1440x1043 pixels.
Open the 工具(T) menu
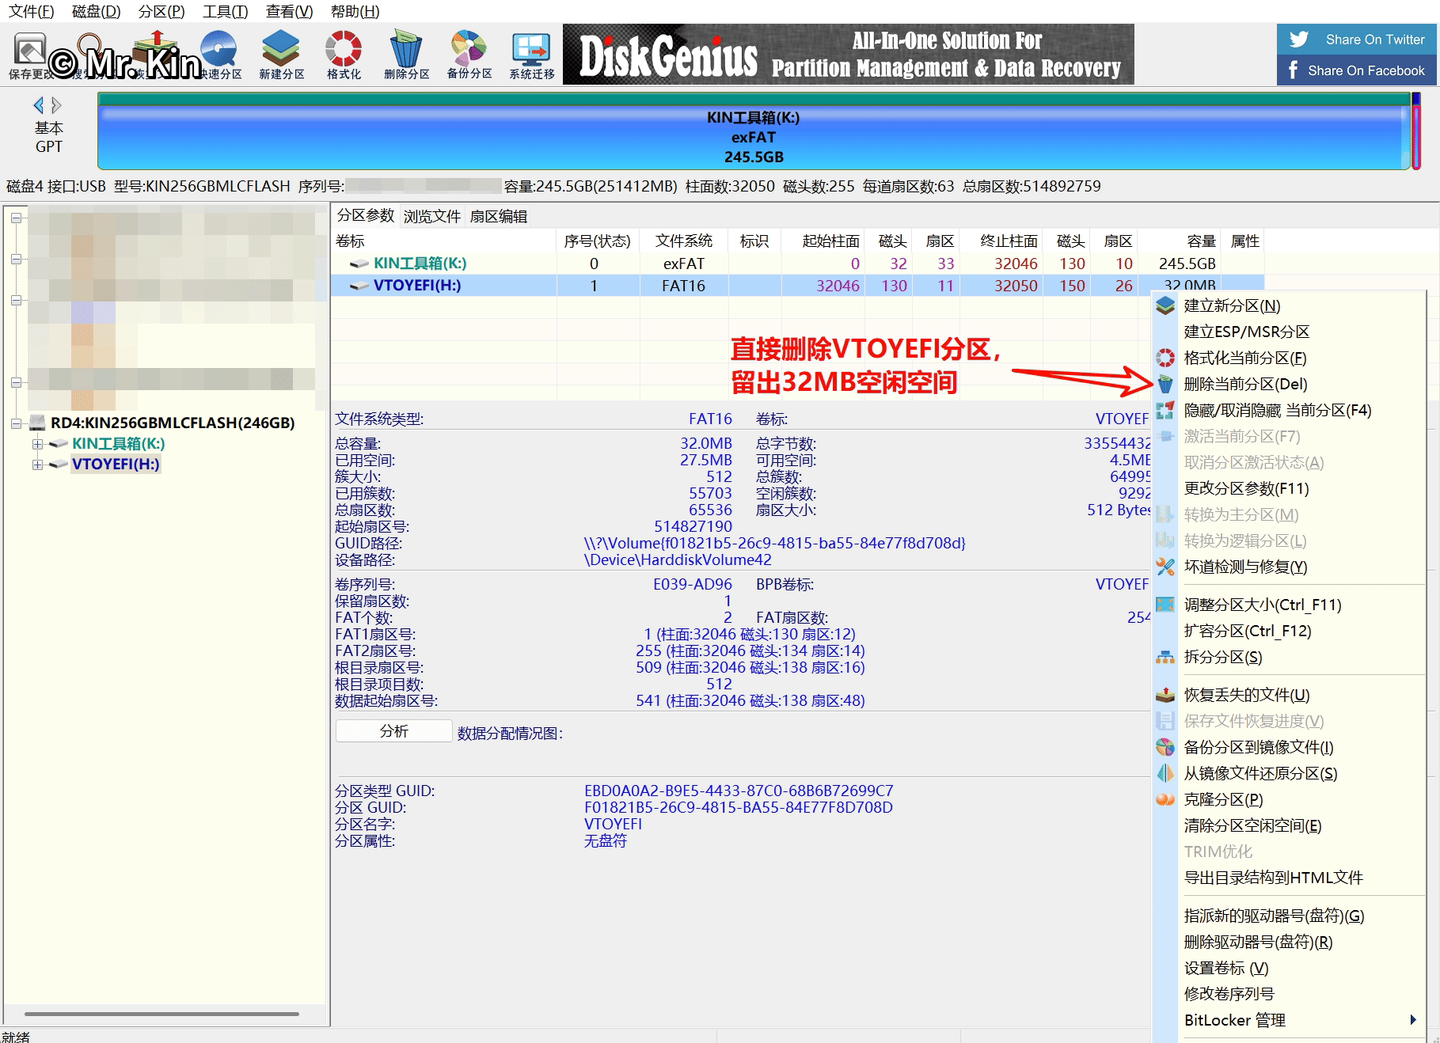(x=225, y=11)
